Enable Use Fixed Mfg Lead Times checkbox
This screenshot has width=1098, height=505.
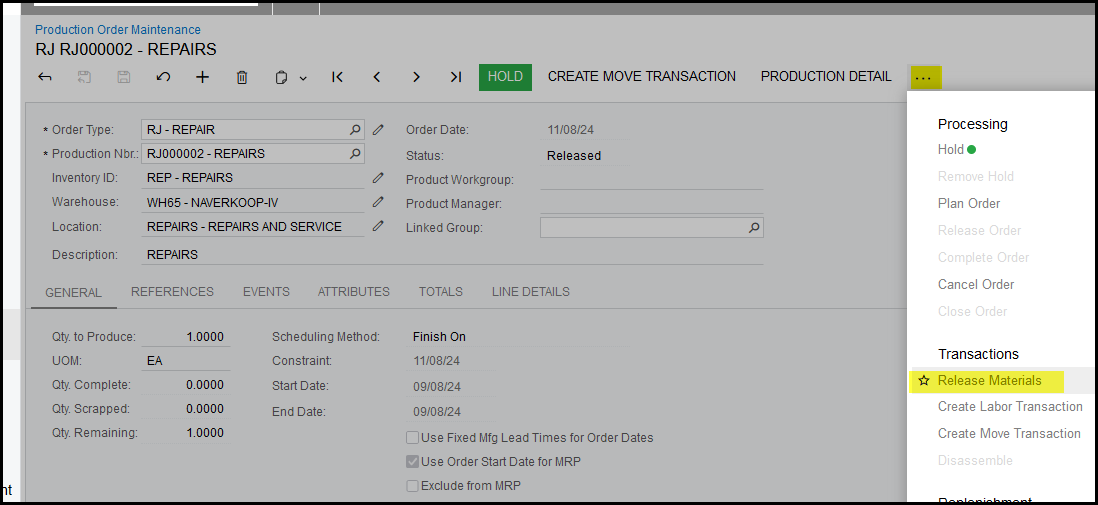[x=412, y=438]
